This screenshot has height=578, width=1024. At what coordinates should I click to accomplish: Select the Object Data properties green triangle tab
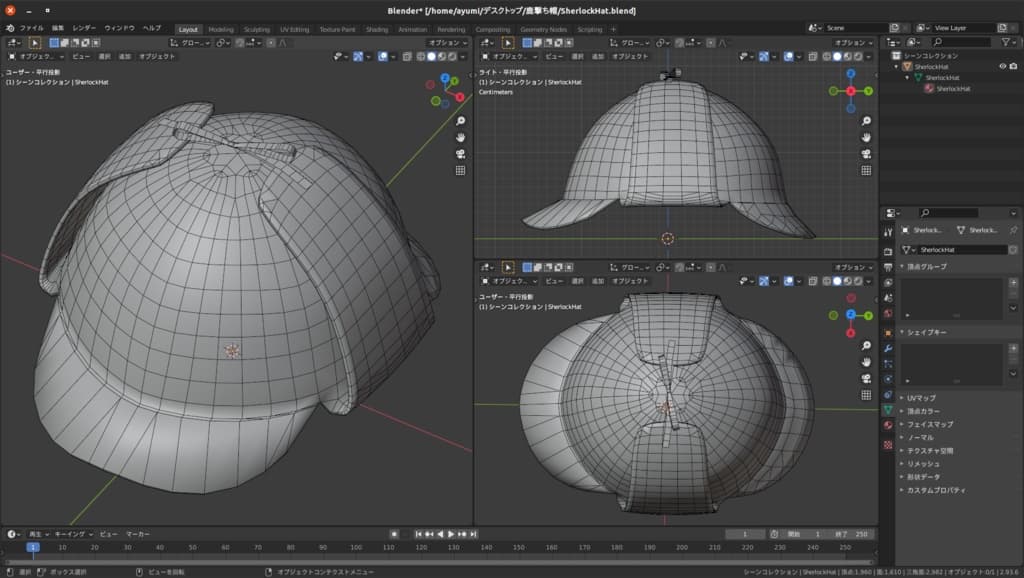point(888,410)
